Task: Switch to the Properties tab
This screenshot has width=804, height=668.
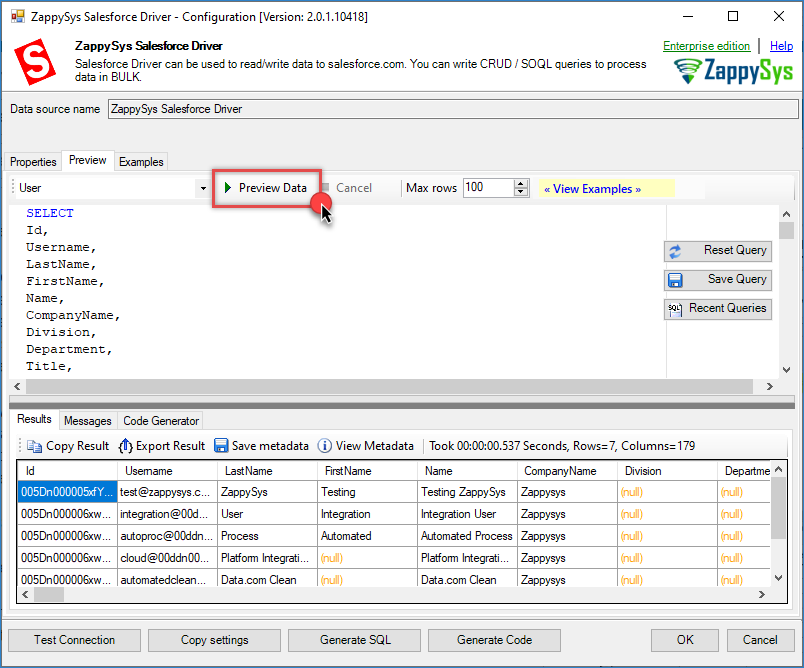Action: (x=33, y=161)
